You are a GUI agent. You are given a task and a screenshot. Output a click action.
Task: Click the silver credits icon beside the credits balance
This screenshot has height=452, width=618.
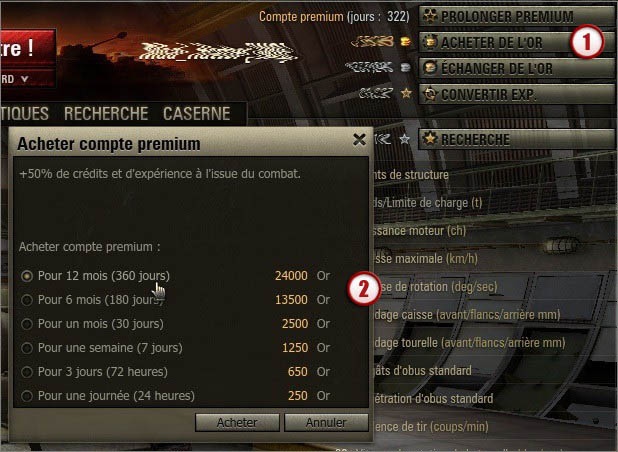click(x=406, y=68)
